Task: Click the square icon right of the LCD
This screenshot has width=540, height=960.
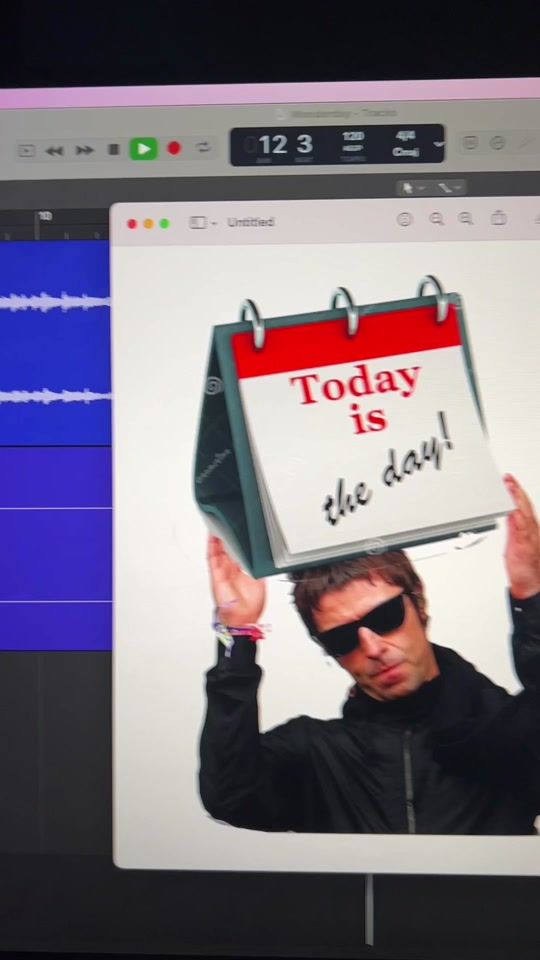Action: 470,143
